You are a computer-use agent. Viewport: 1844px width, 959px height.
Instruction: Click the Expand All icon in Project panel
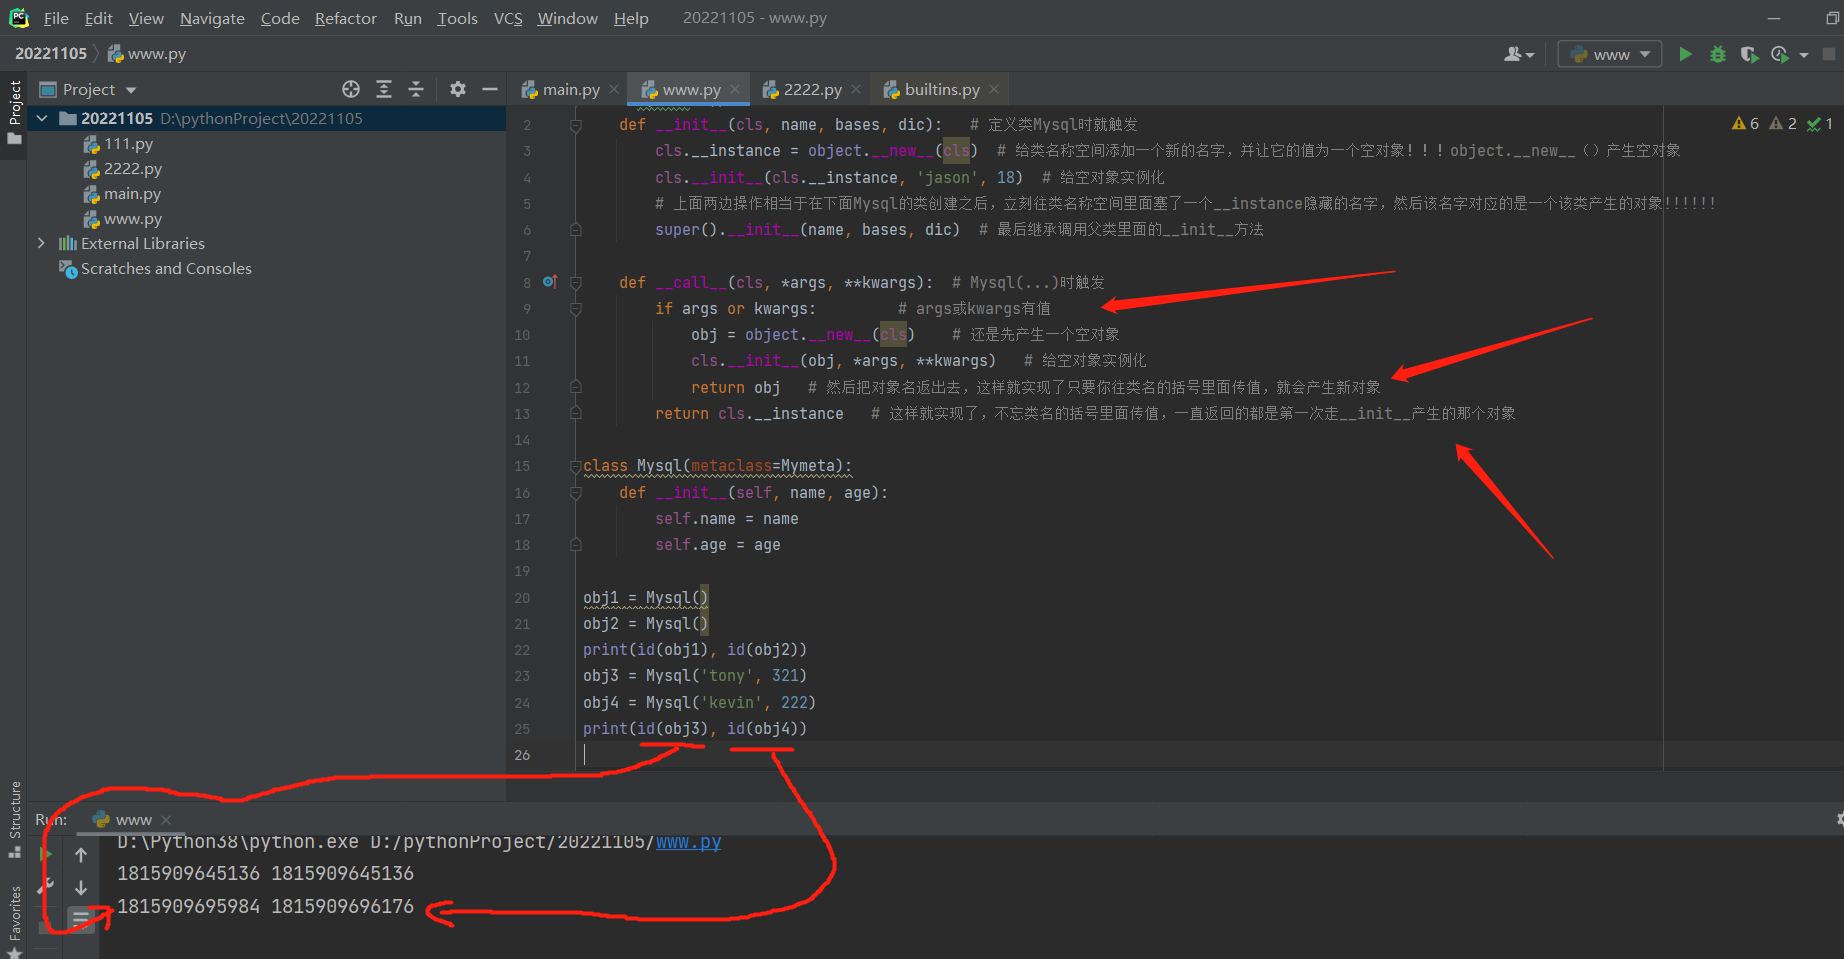point(384,89)
